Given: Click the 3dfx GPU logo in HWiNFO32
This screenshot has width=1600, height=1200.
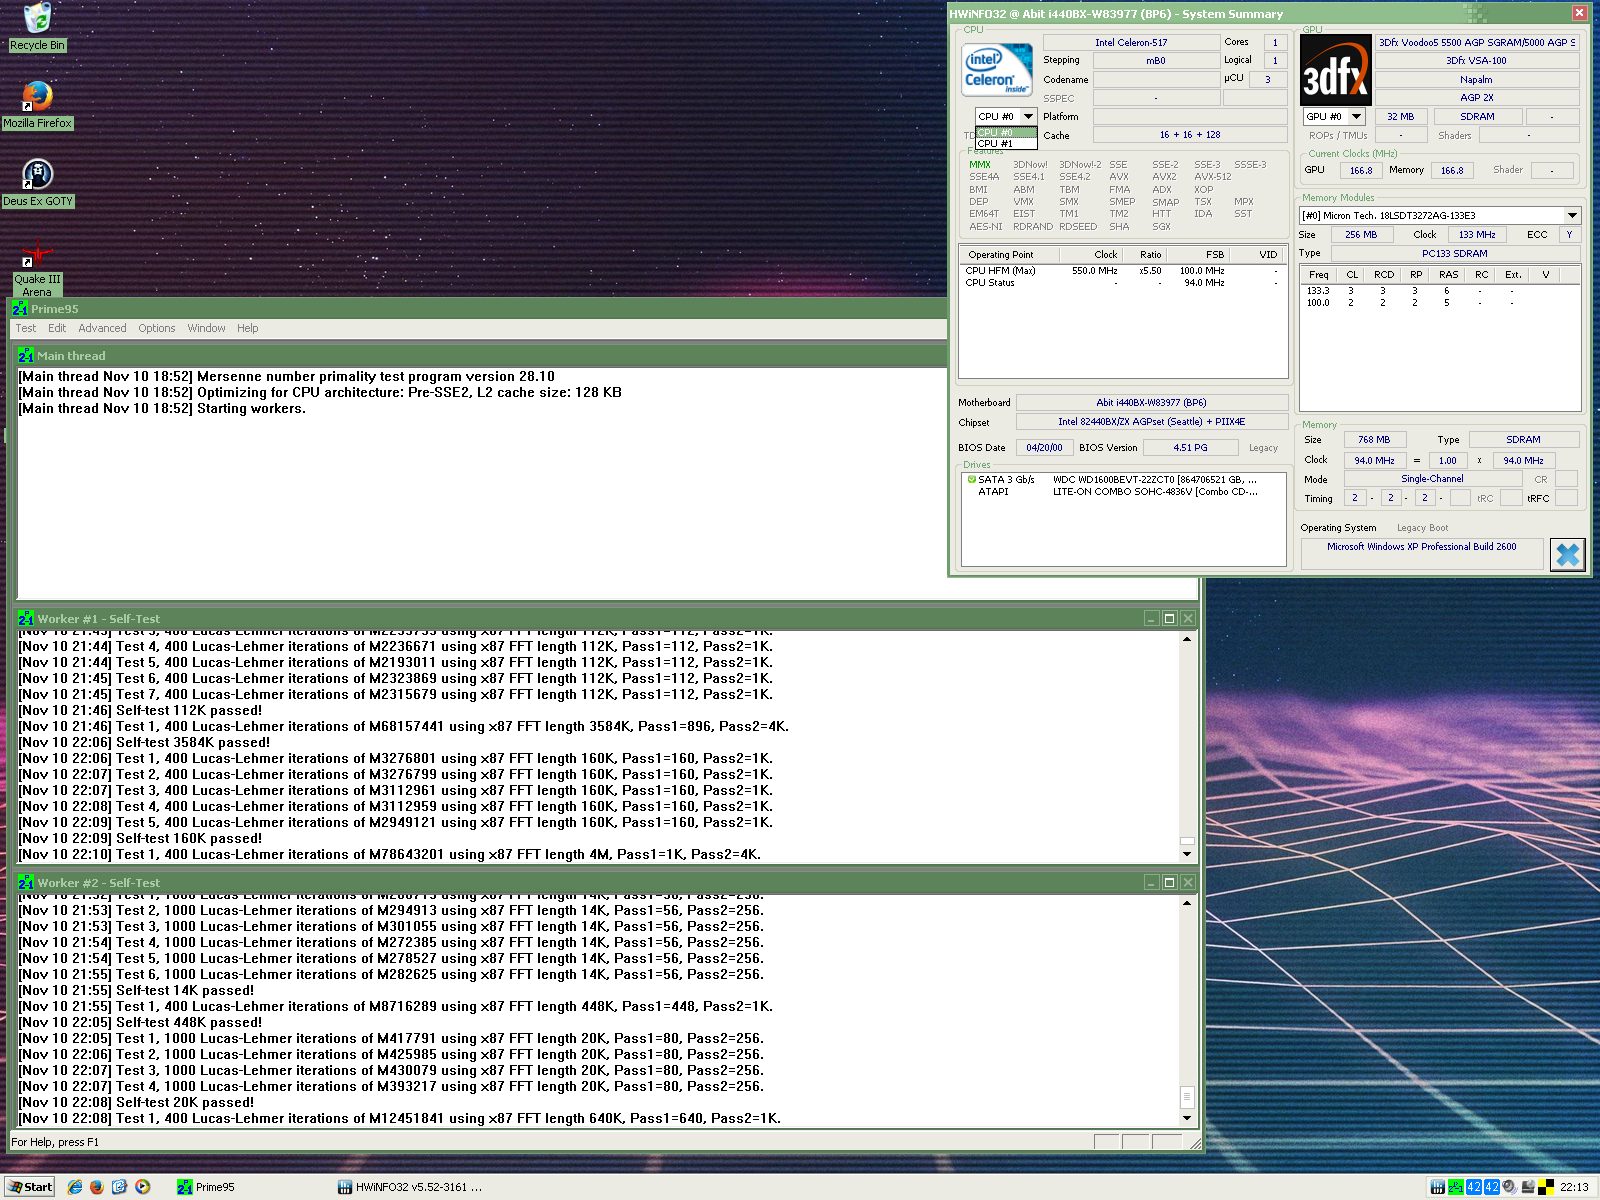Looking at the screenshot, I should pyautogui.click(x=1334, y=69).
